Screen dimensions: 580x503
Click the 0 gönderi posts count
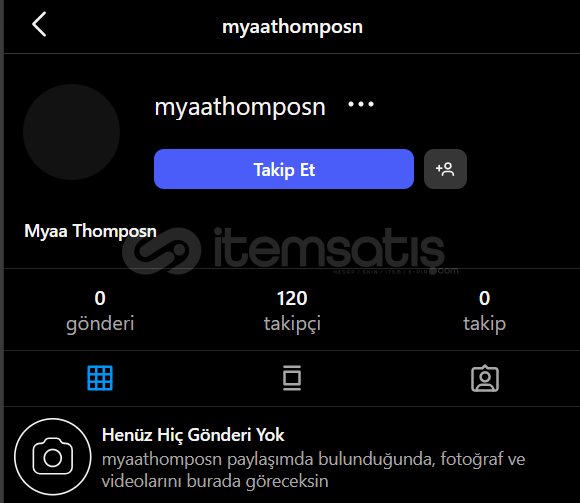(x=100, y=311)
